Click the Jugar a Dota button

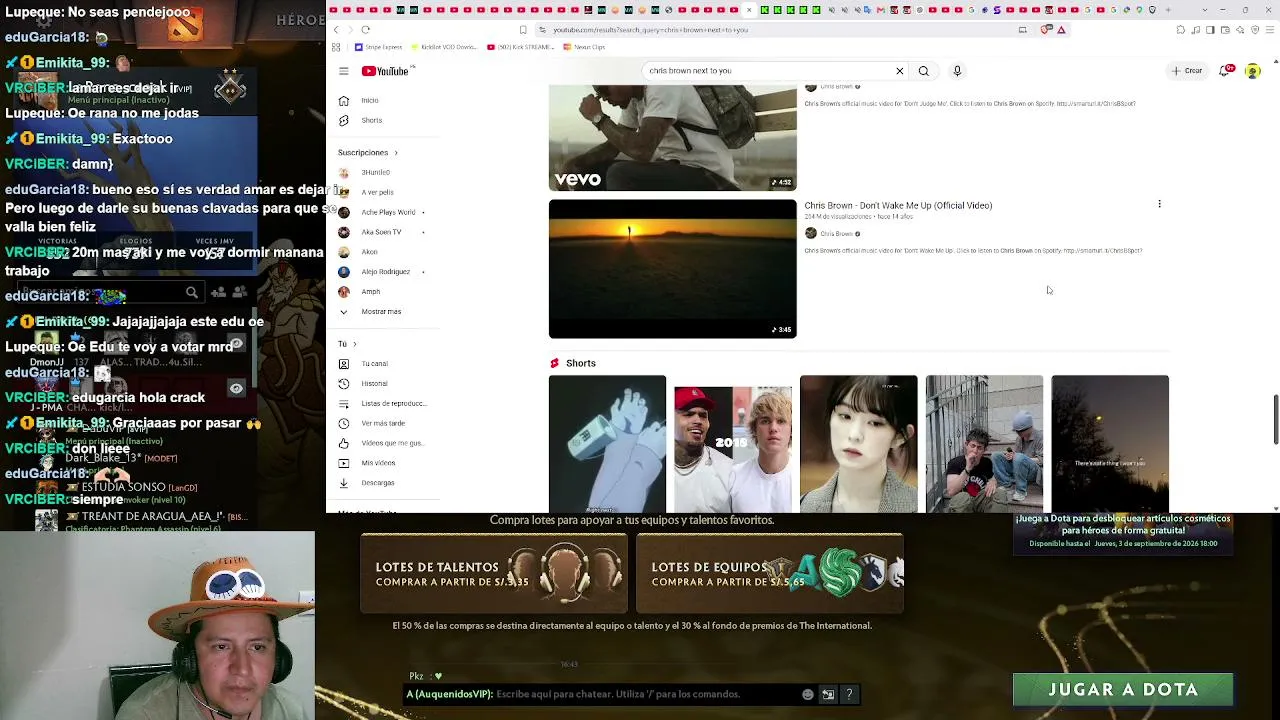pos(1123,689)
